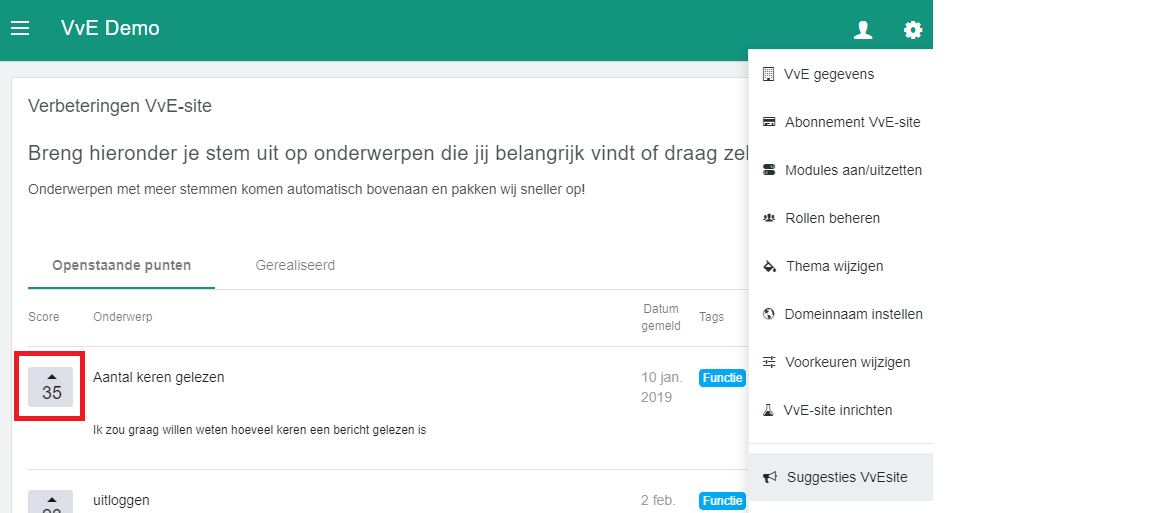Click the paint bucket icon beside Thema wijzigen
1158x513 pixels.
tap(769, 266)
